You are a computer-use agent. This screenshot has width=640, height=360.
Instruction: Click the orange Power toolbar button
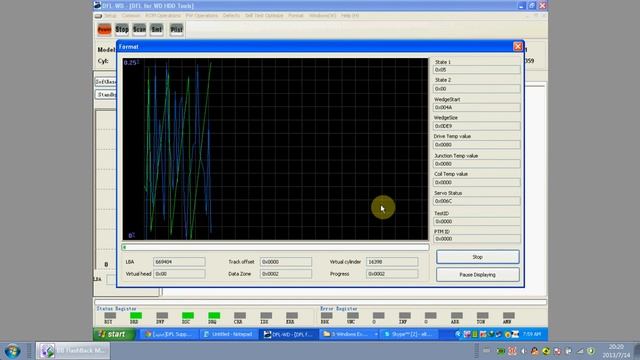[x=104, y=29]
